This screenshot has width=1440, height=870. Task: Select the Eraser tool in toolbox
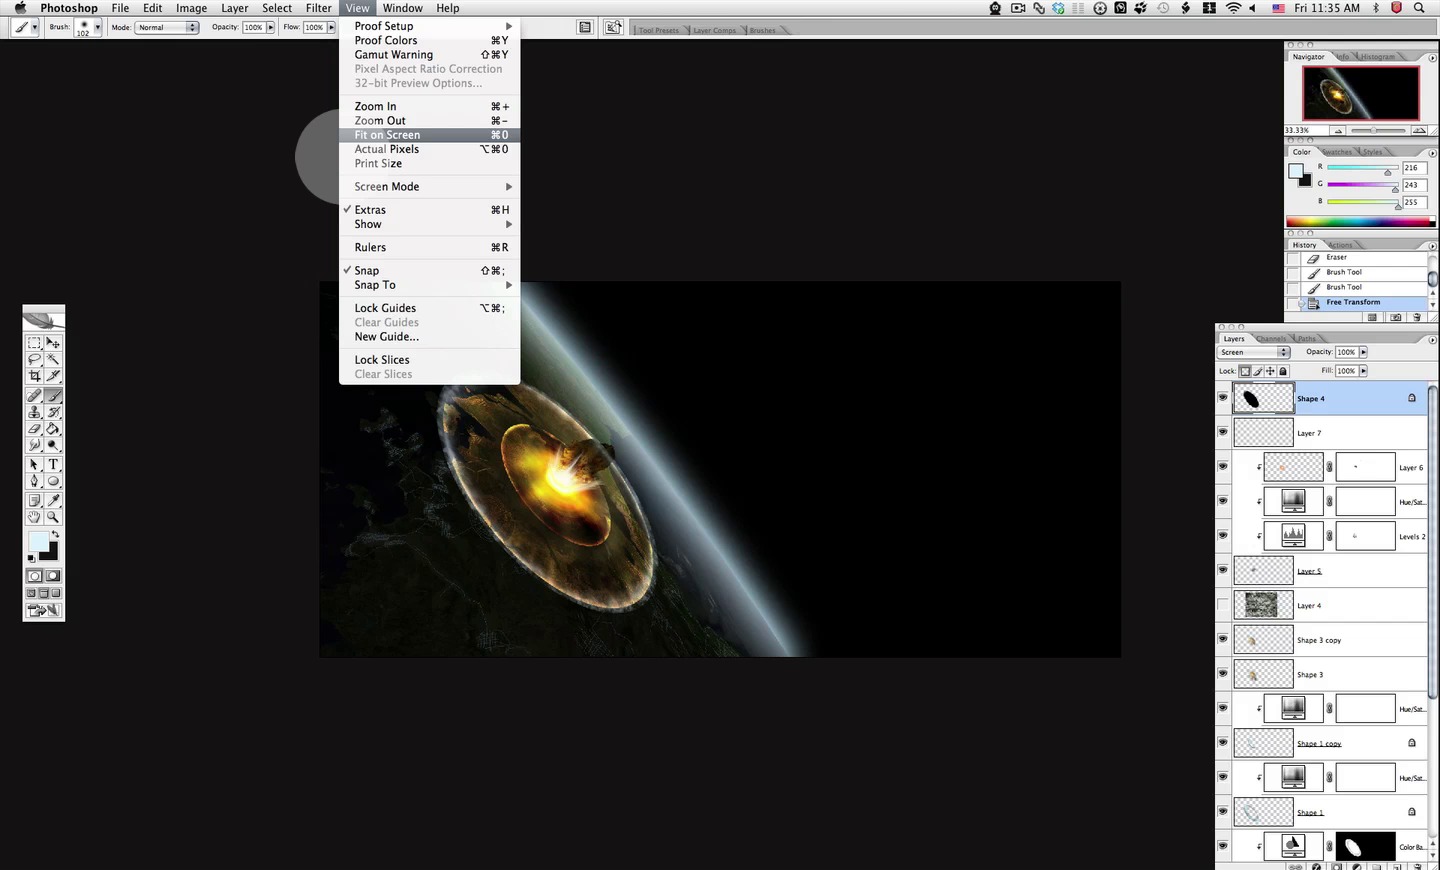click(x=34, y=428)
